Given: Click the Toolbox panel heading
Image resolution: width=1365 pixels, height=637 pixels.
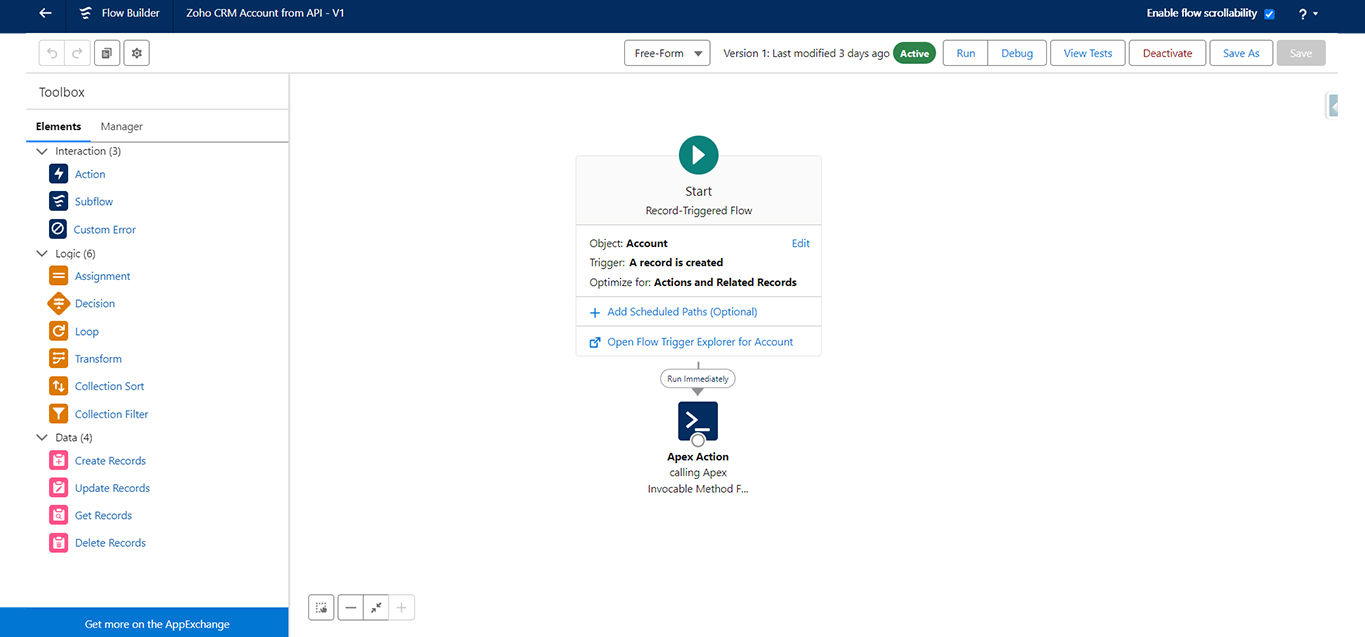Looking at the screenshot, I should [62, 92].
